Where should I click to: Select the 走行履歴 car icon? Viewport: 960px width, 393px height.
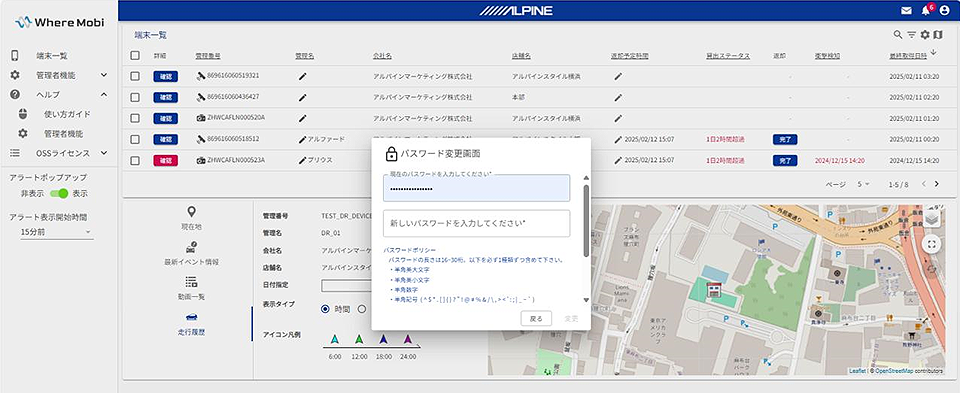[x=192, y=317]
